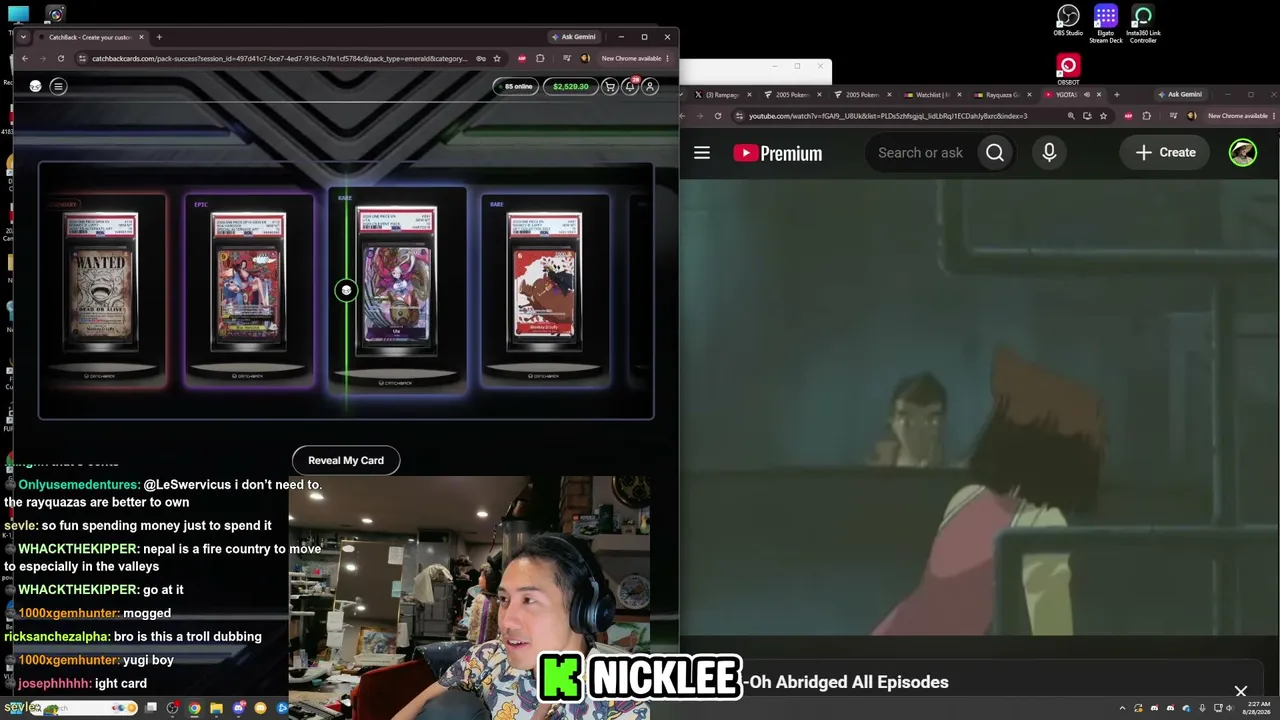Click Ask Gemini in the YouTube window
Viewport: 1280px width, 720px height.
coord(1180,95)
